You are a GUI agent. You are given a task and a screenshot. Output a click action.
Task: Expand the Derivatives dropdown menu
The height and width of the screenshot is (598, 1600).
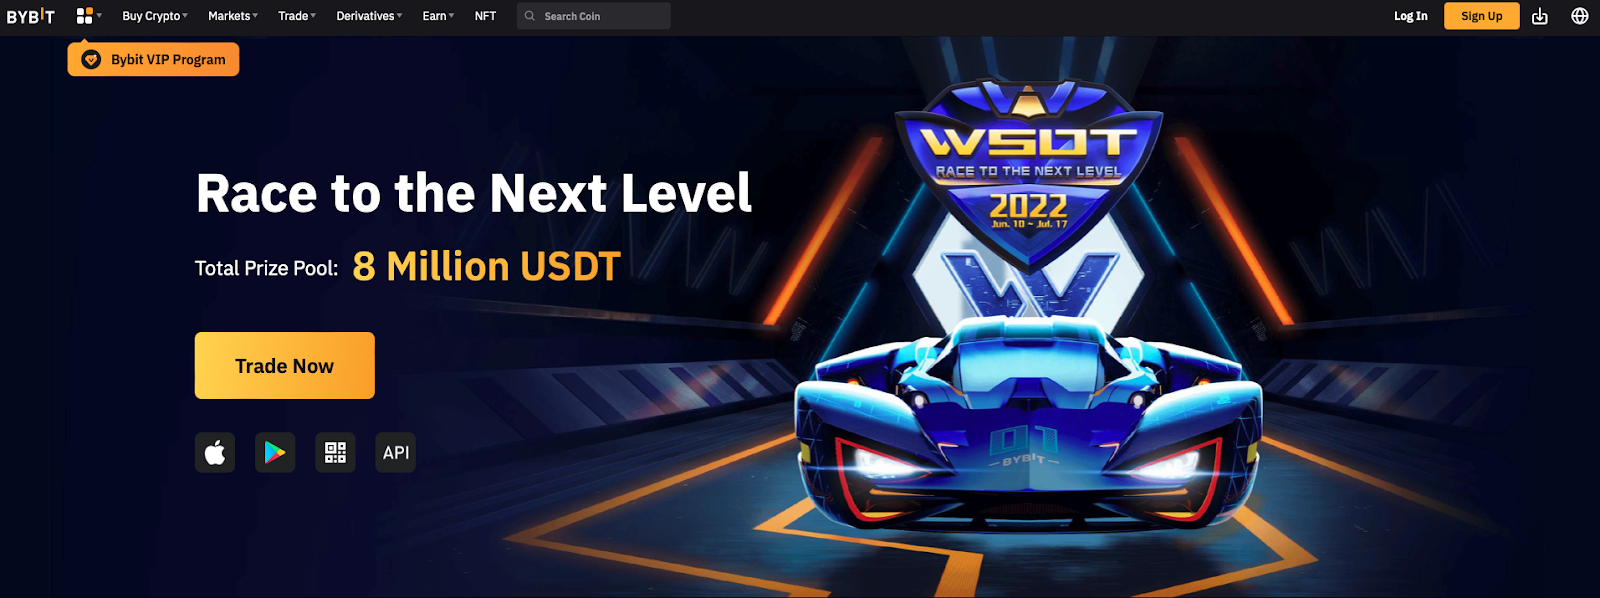(x=369, y=16)
